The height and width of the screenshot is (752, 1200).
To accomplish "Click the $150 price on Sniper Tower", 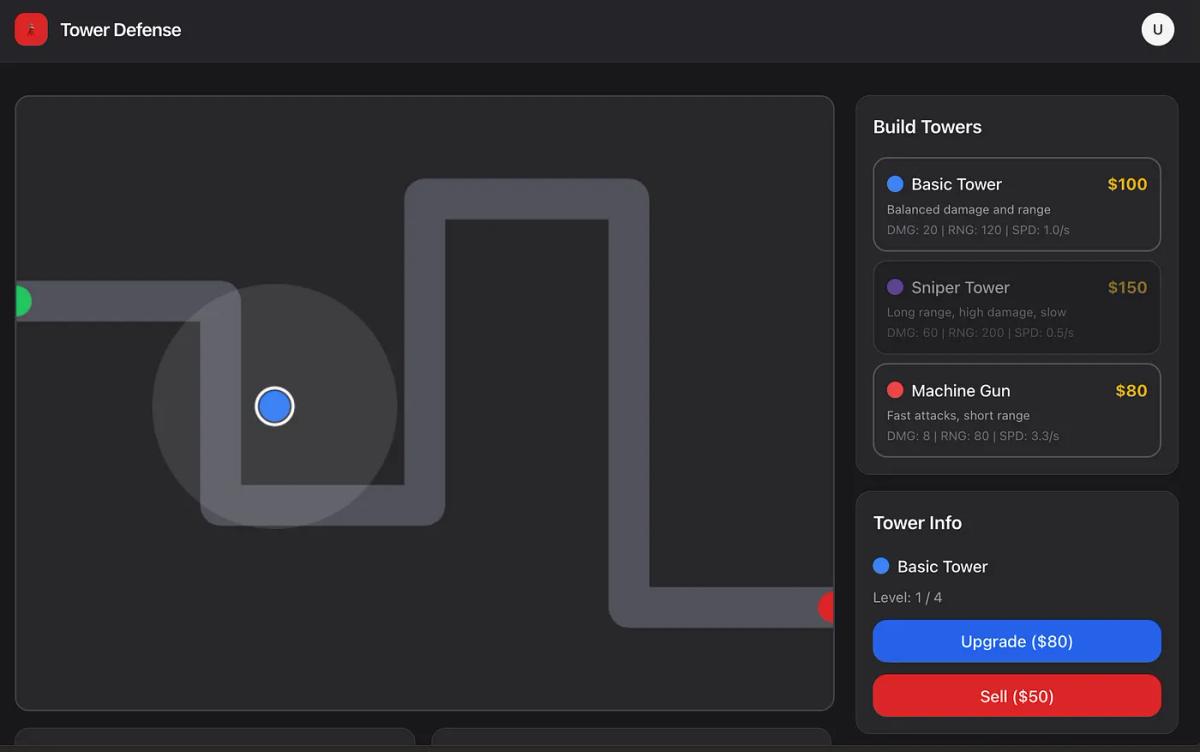I will coord(1127,287).
